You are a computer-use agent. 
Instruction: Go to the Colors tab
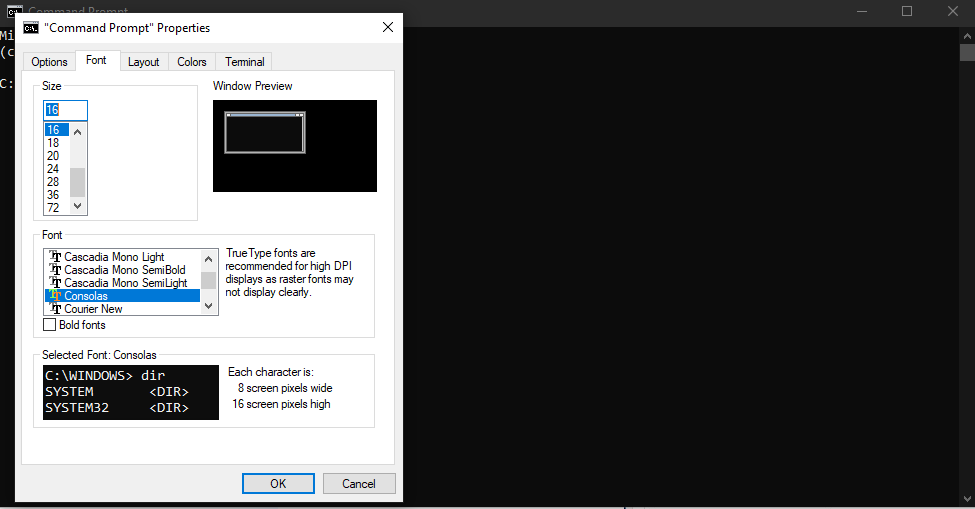(x=192, y=62)
